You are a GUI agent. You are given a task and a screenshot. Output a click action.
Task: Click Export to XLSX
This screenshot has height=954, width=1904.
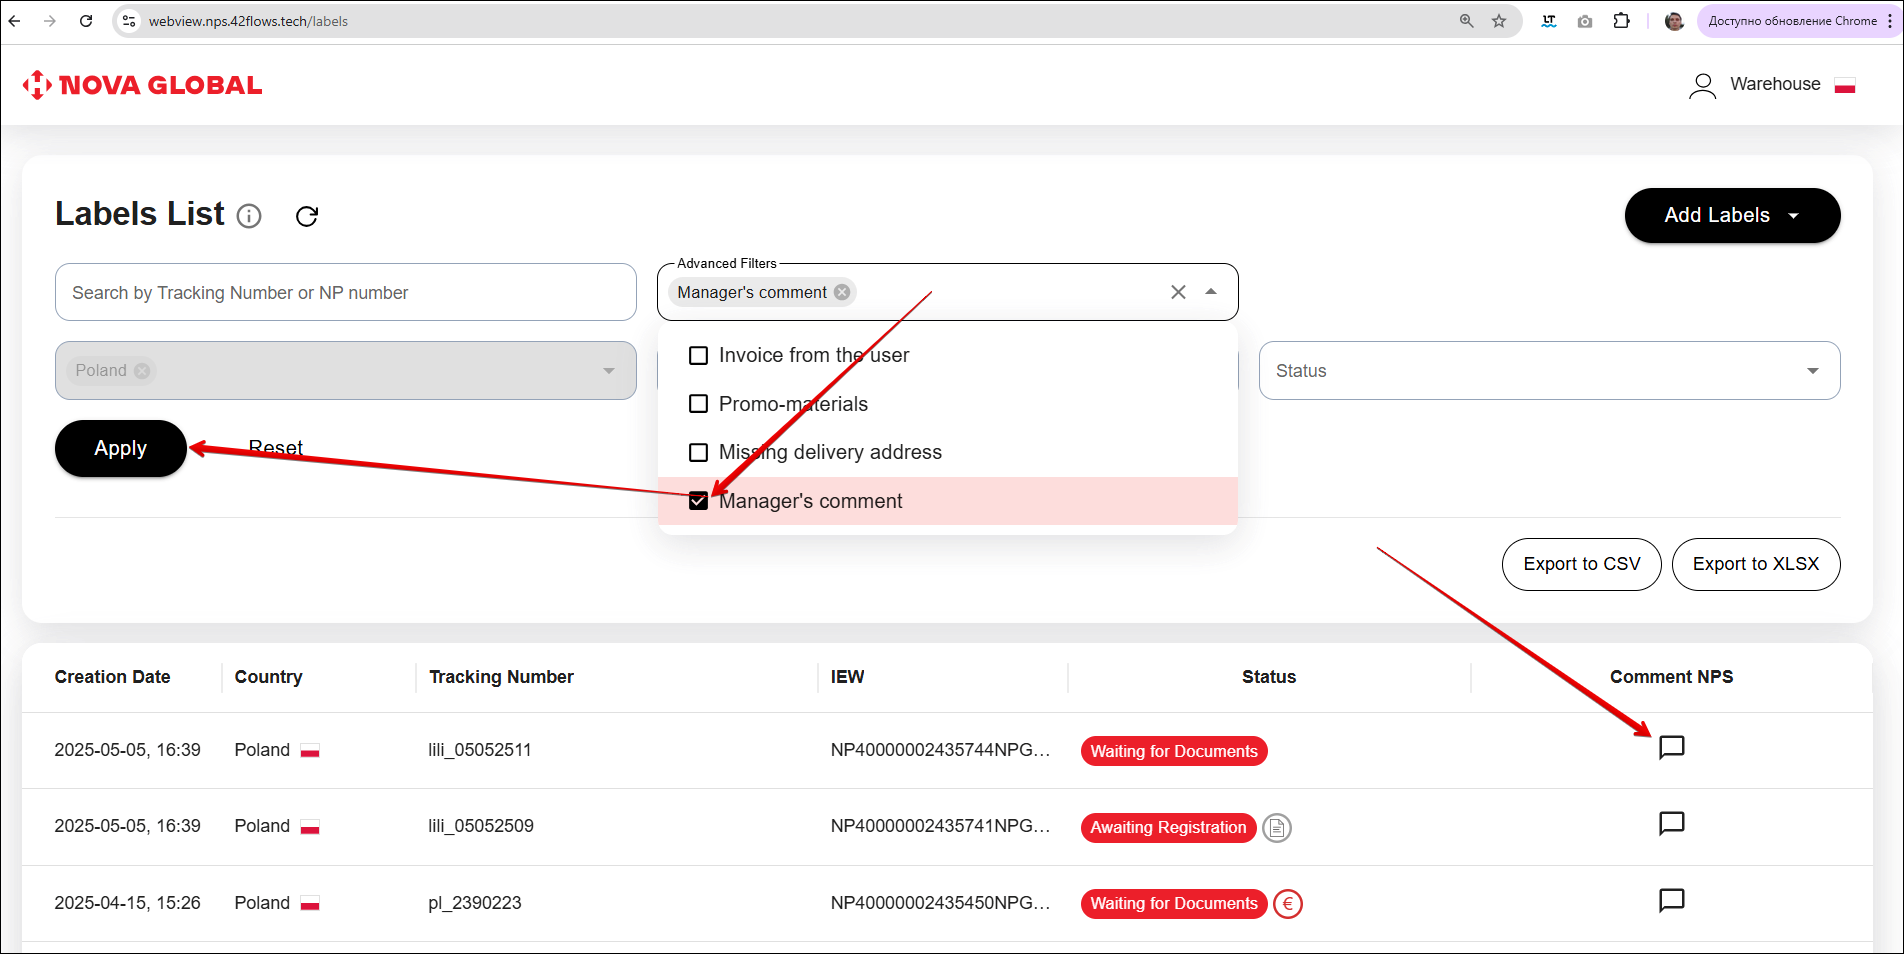[x=1755, y=564]
